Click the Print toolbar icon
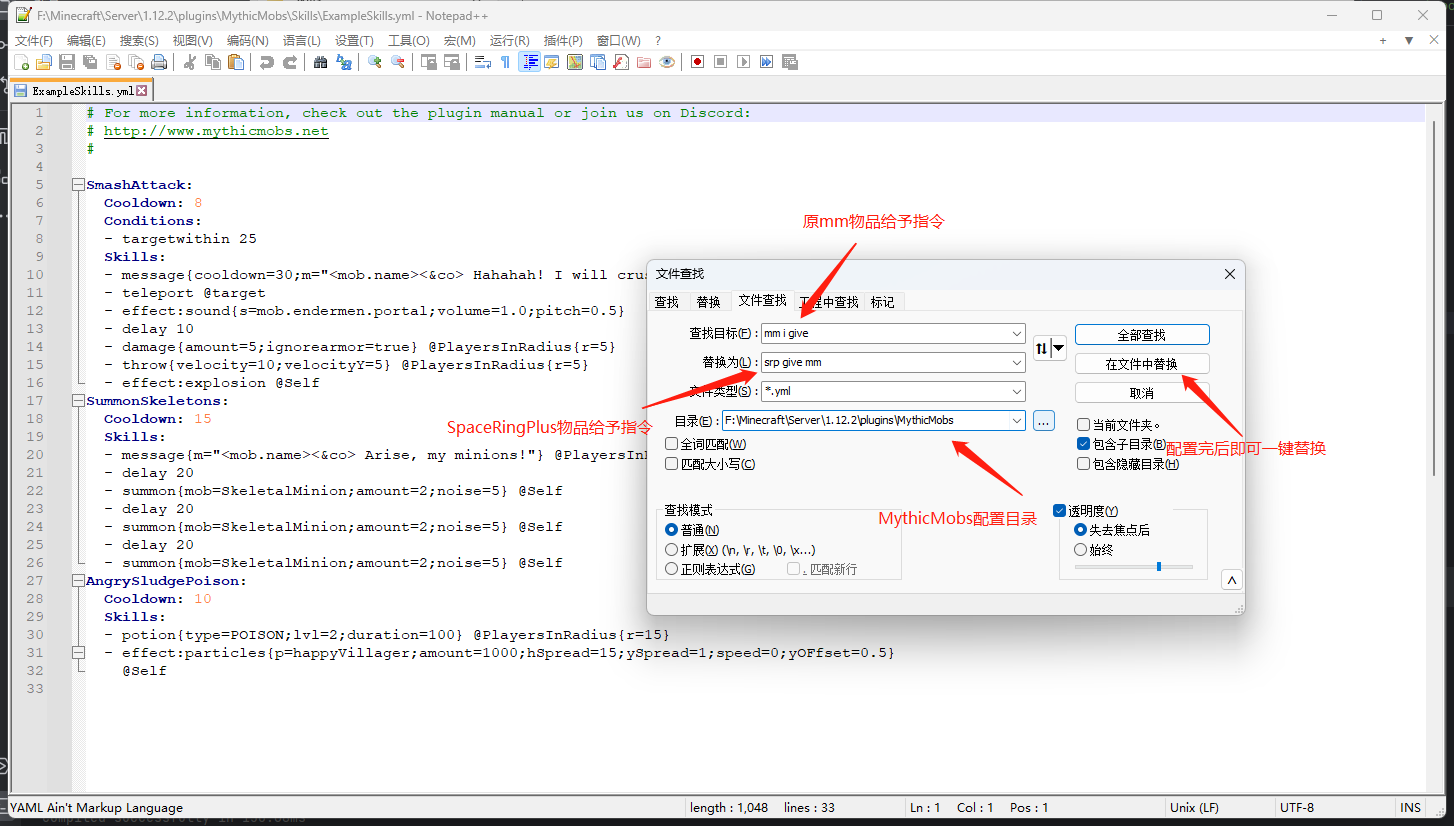 pos(159,62)
